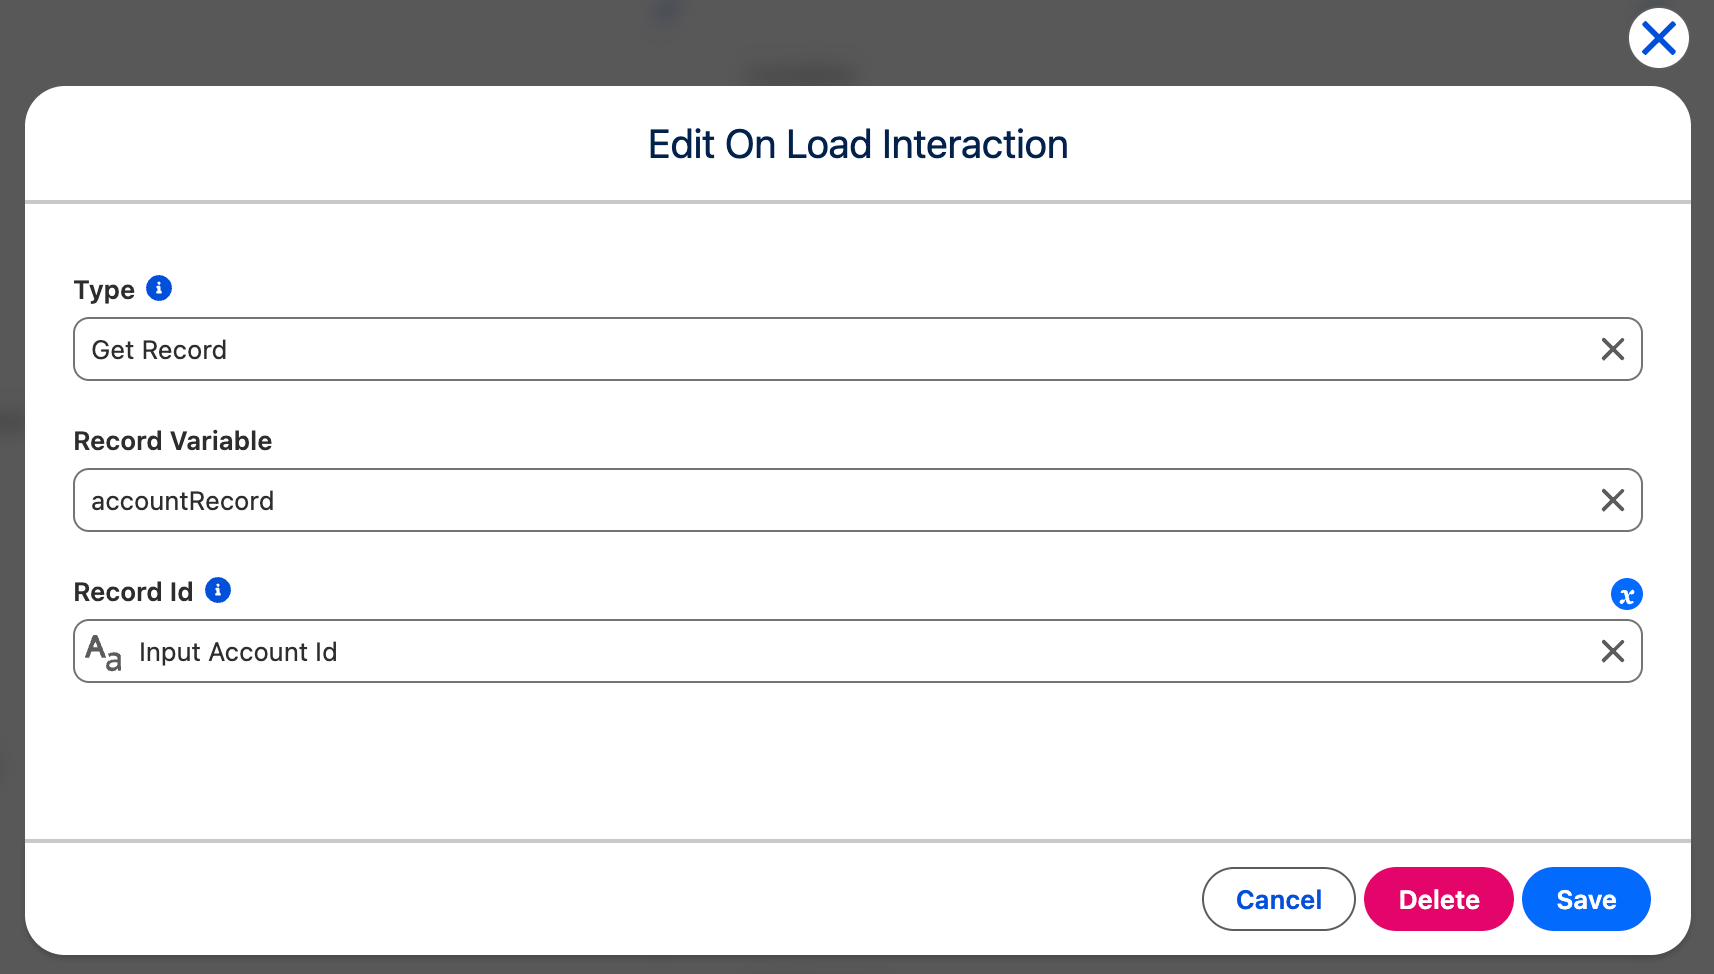Click the Aa text type icon

tap(104, 652)
